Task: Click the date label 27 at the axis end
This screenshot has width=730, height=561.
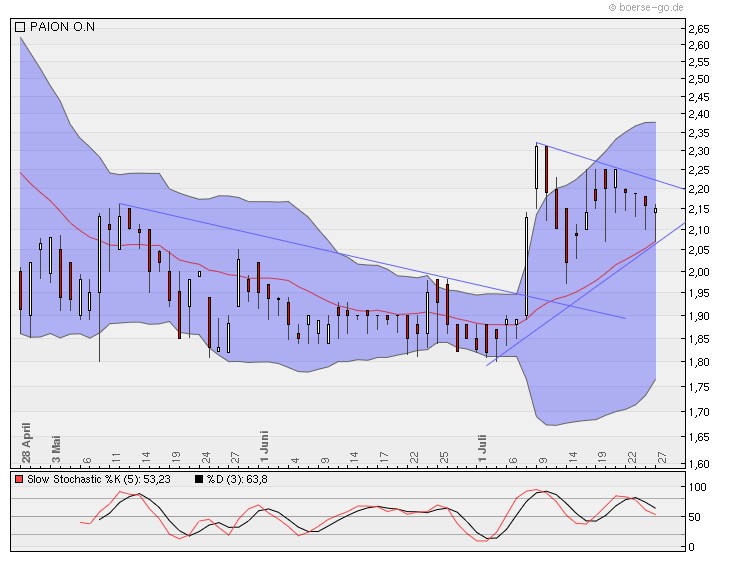Action: (x=662, y=457)
